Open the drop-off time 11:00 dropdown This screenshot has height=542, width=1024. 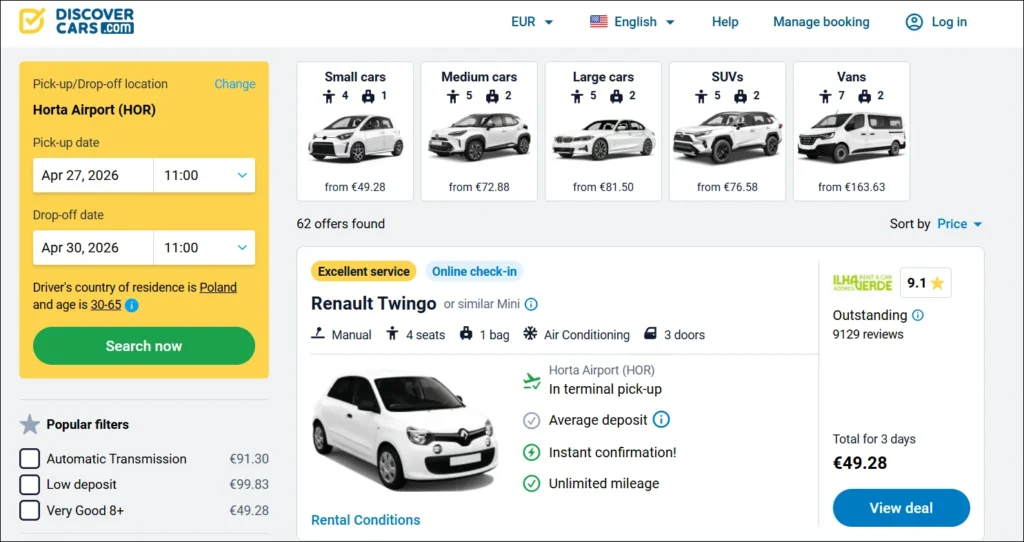(204, 247)
